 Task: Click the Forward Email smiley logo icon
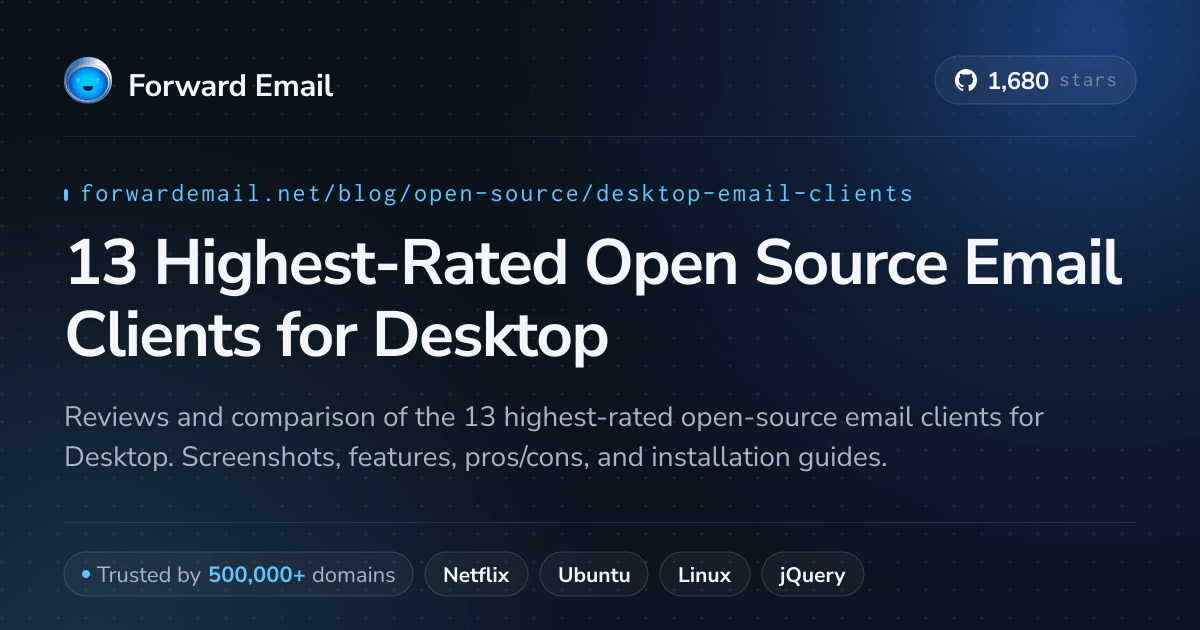[x=87, y=81]
